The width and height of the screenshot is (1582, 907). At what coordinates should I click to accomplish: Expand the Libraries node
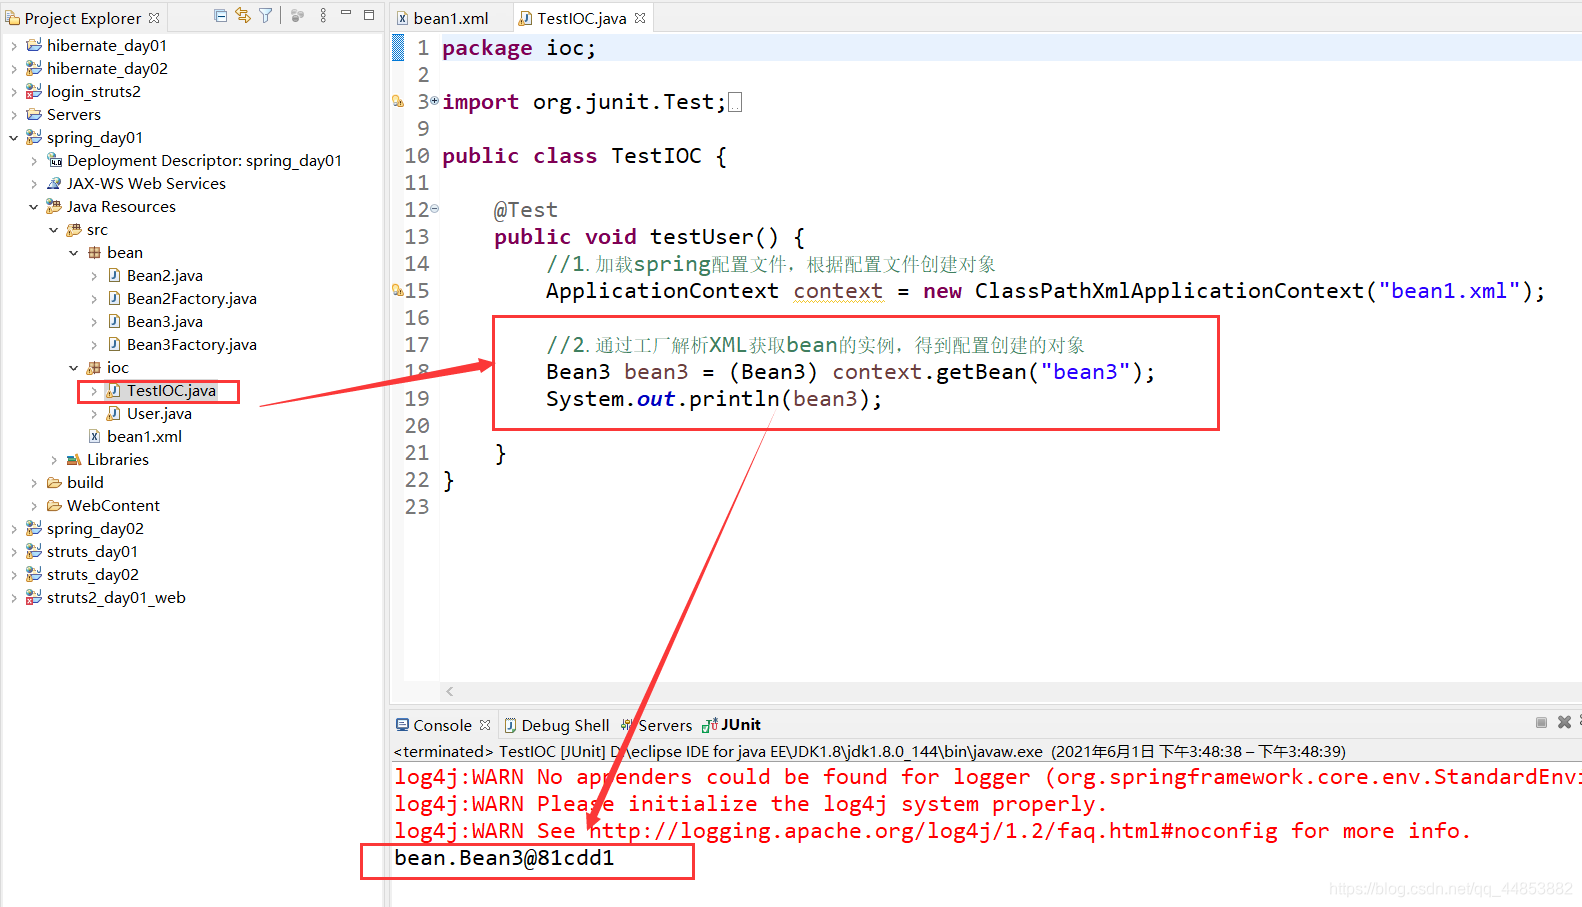(x=53, y=460)
